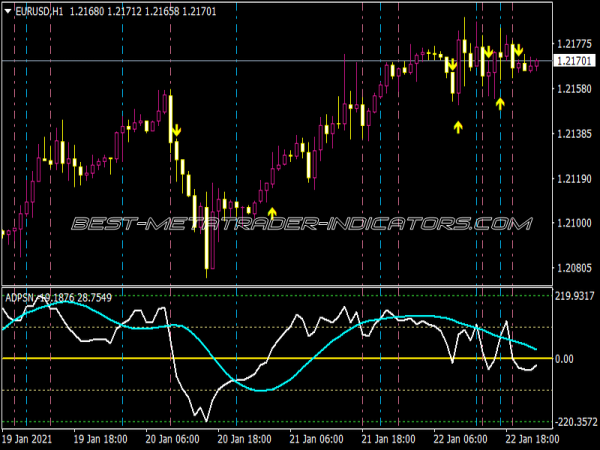This screenshot has height=450, width=600.
Task: Click the 21 Jan 06:00 time label
Action: (316, 439)
